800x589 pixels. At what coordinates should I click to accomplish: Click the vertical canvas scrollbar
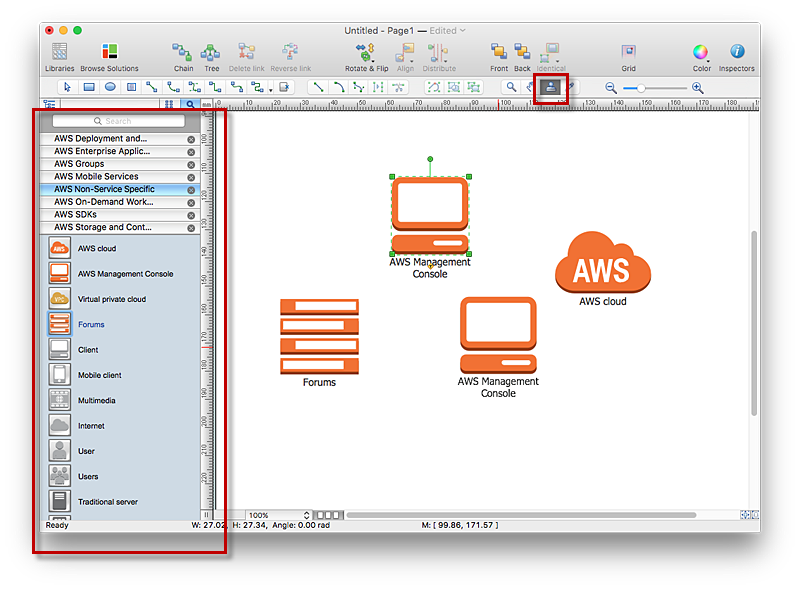point(754,323)
